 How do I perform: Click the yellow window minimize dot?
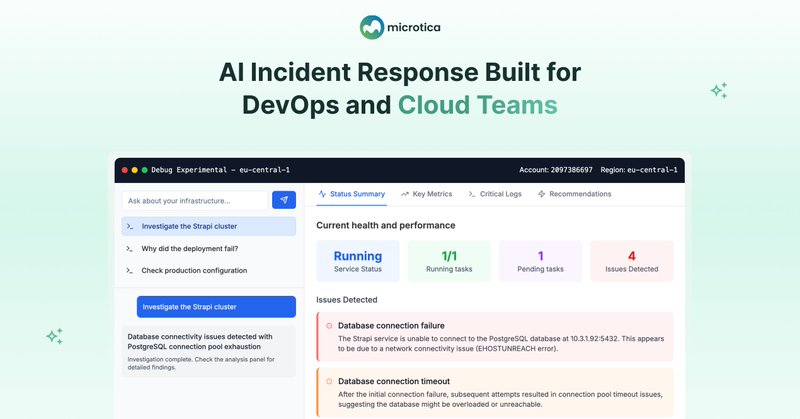(x=135, y=170)
